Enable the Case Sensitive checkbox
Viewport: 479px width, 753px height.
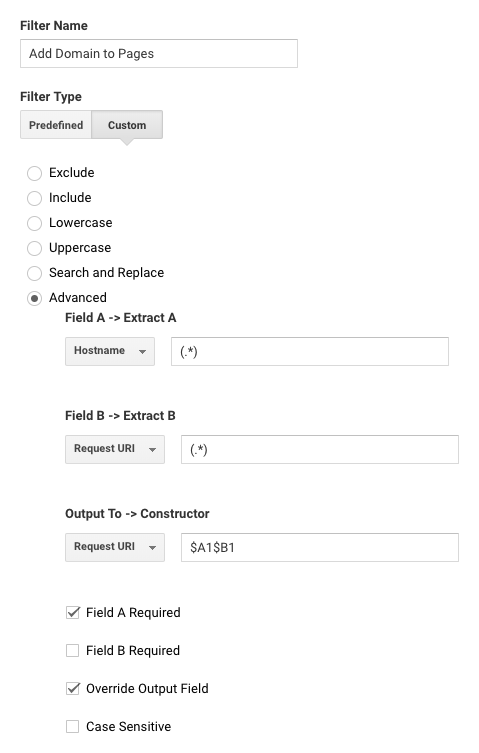pyautogui.click(x=73, y=727)
